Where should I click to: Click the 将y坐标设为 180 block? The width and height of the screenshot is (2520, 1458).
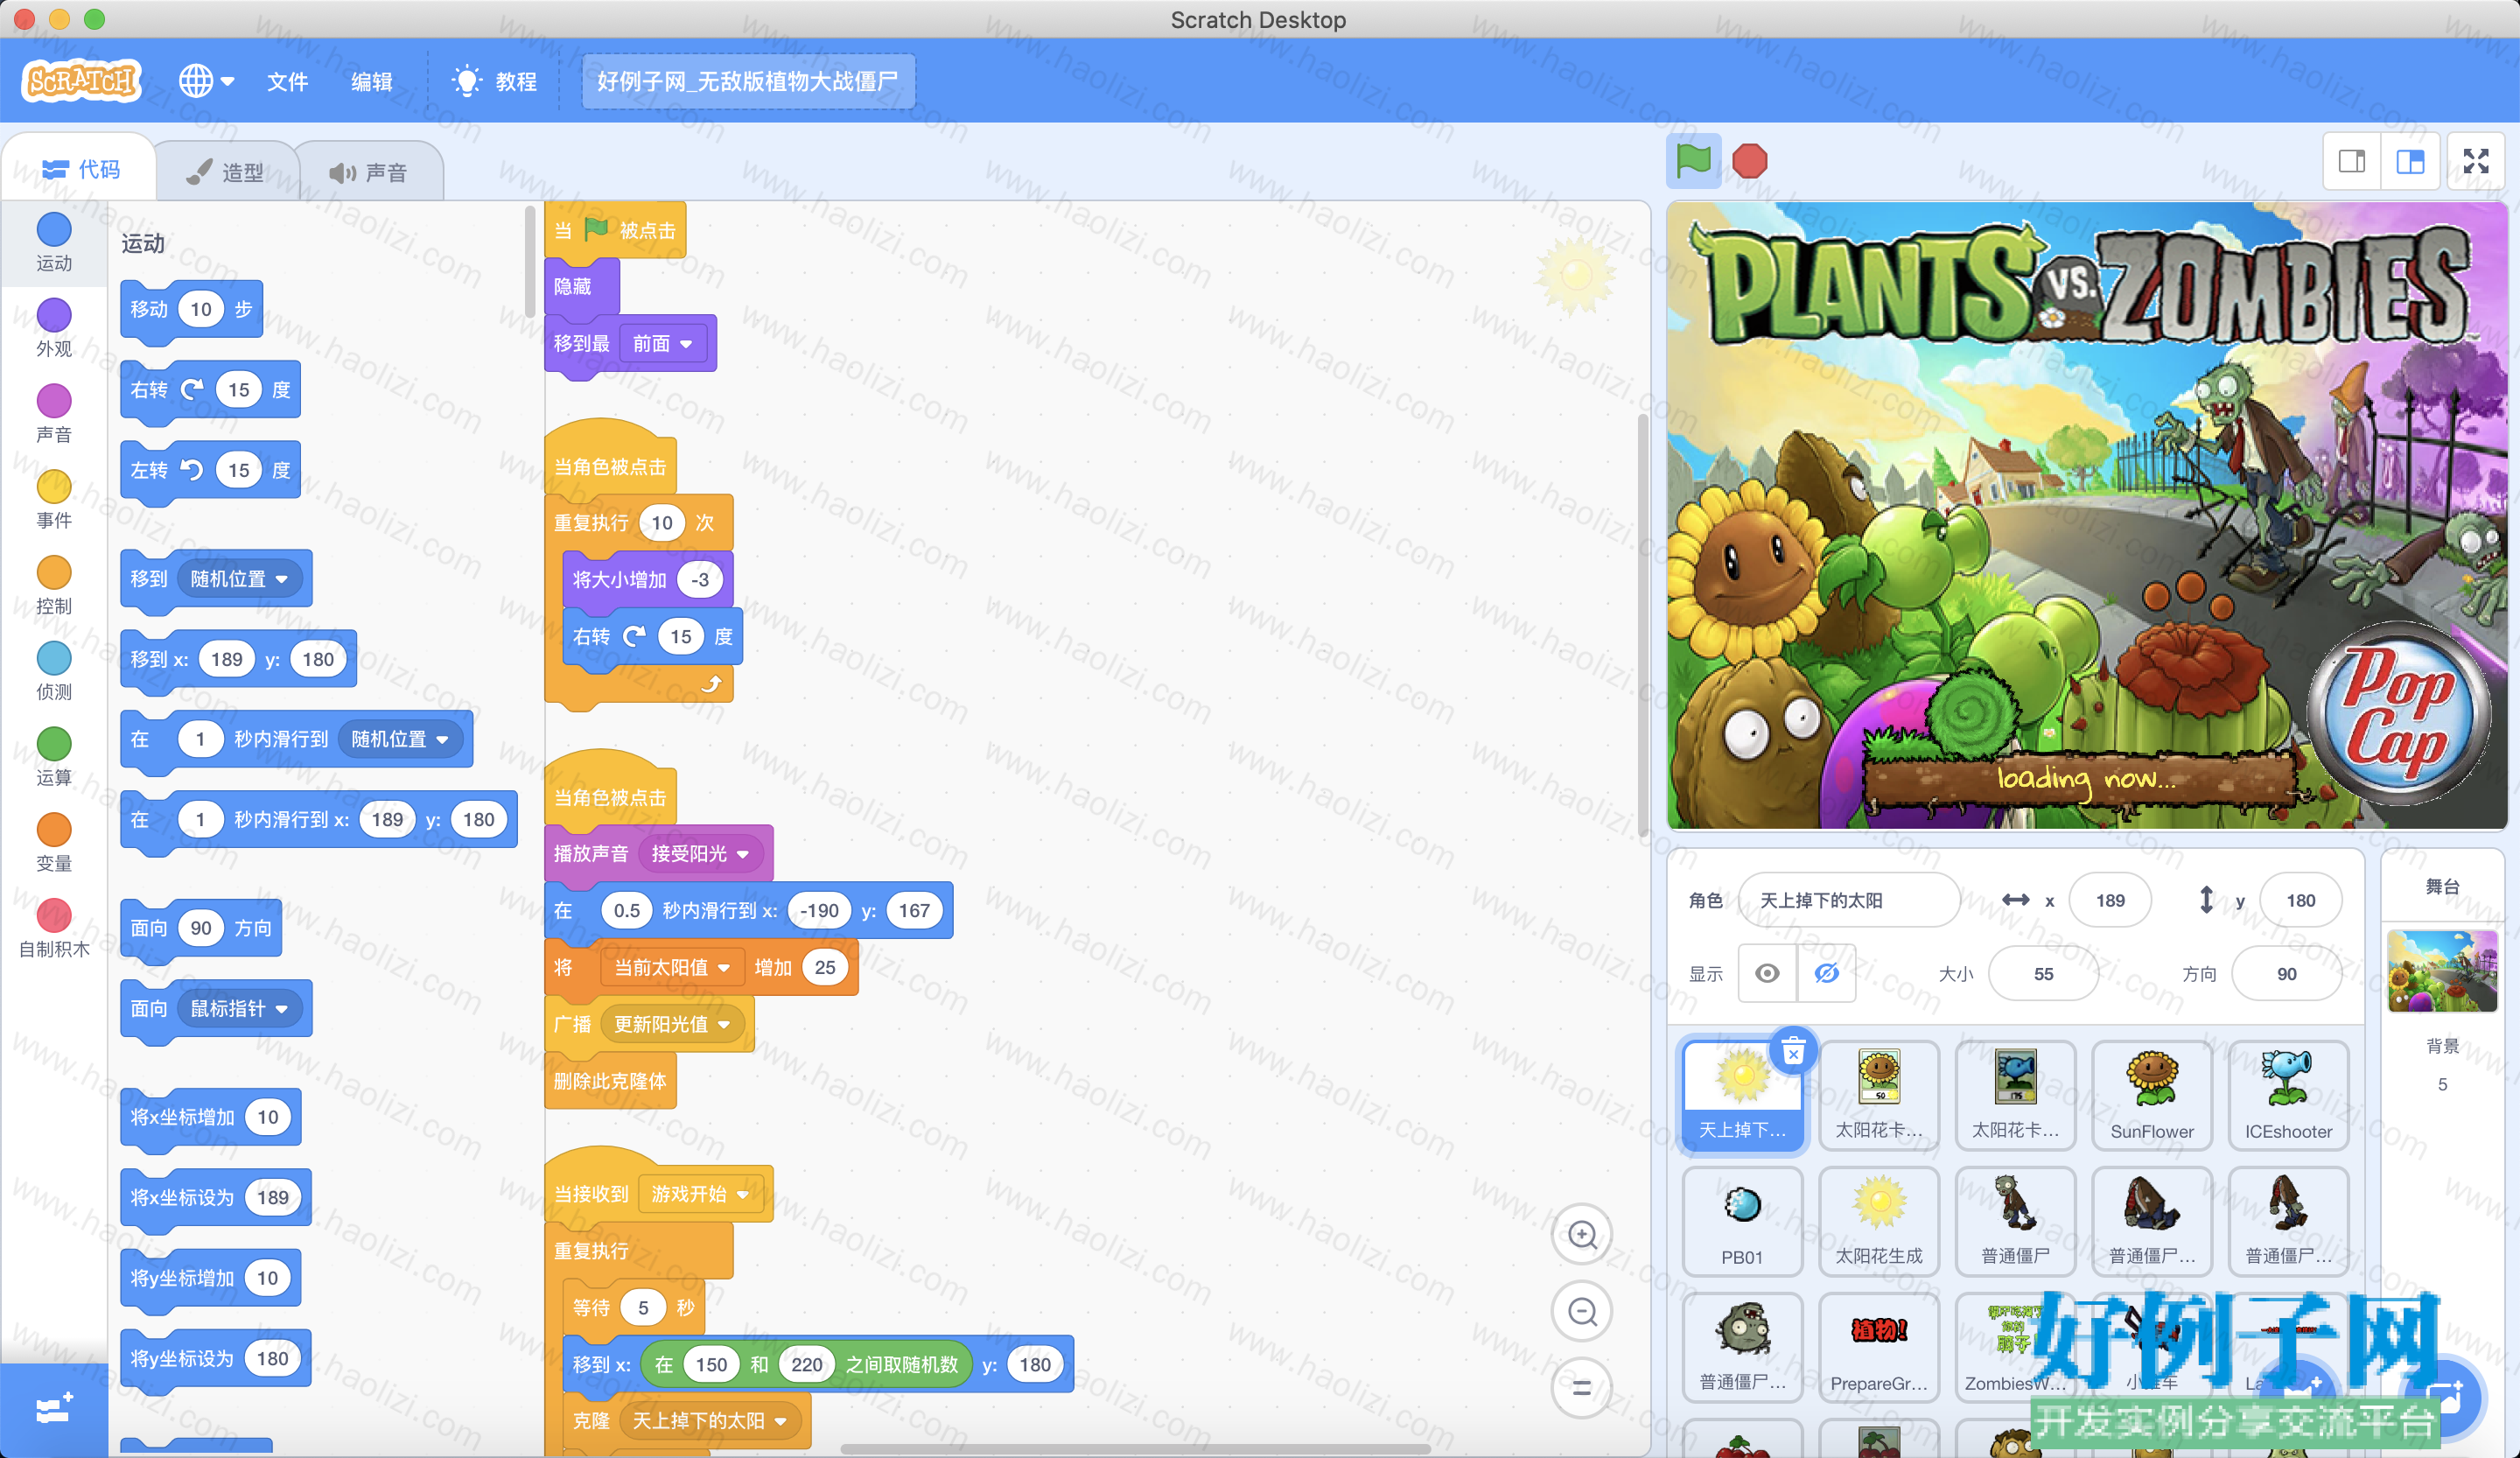[215, 1358]
